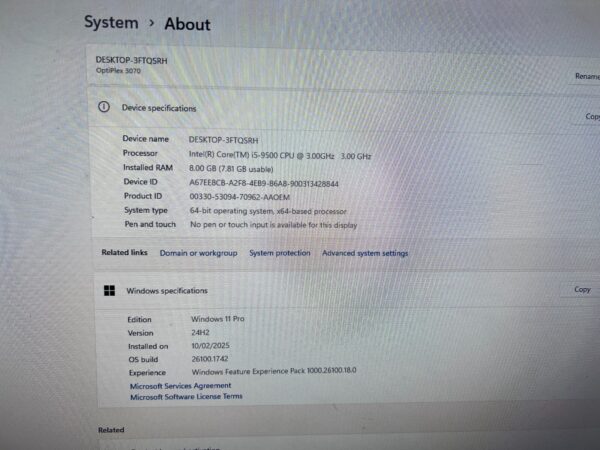The image size is (600, 450).
Task: Click the About page title
Action: pyautogui.click(x=188, y=24)
